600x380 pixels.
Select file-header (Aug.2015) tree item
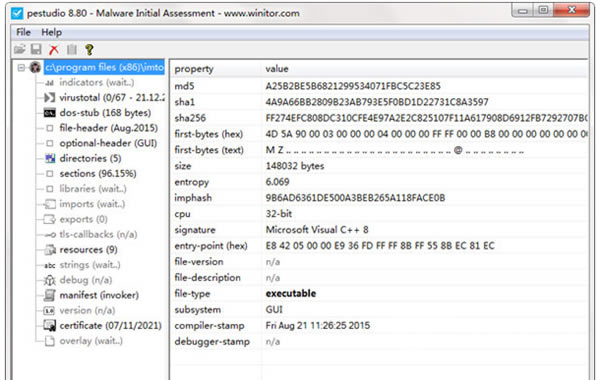coord(109,128)
